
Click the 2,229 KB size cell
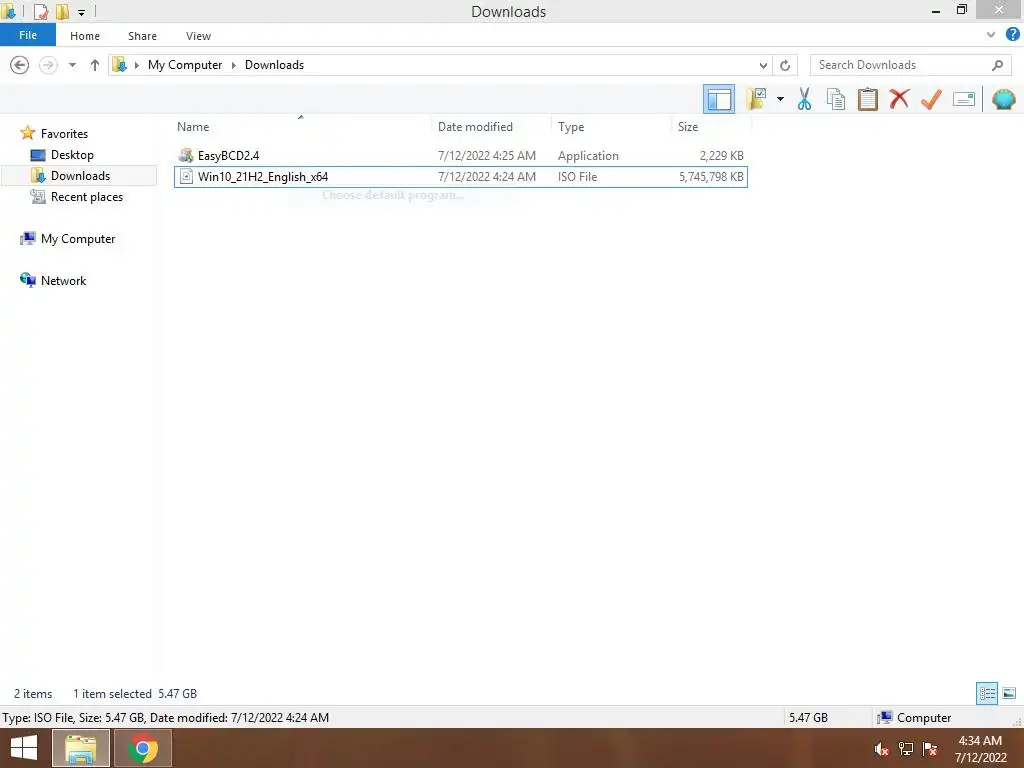[x=722, y=155]
